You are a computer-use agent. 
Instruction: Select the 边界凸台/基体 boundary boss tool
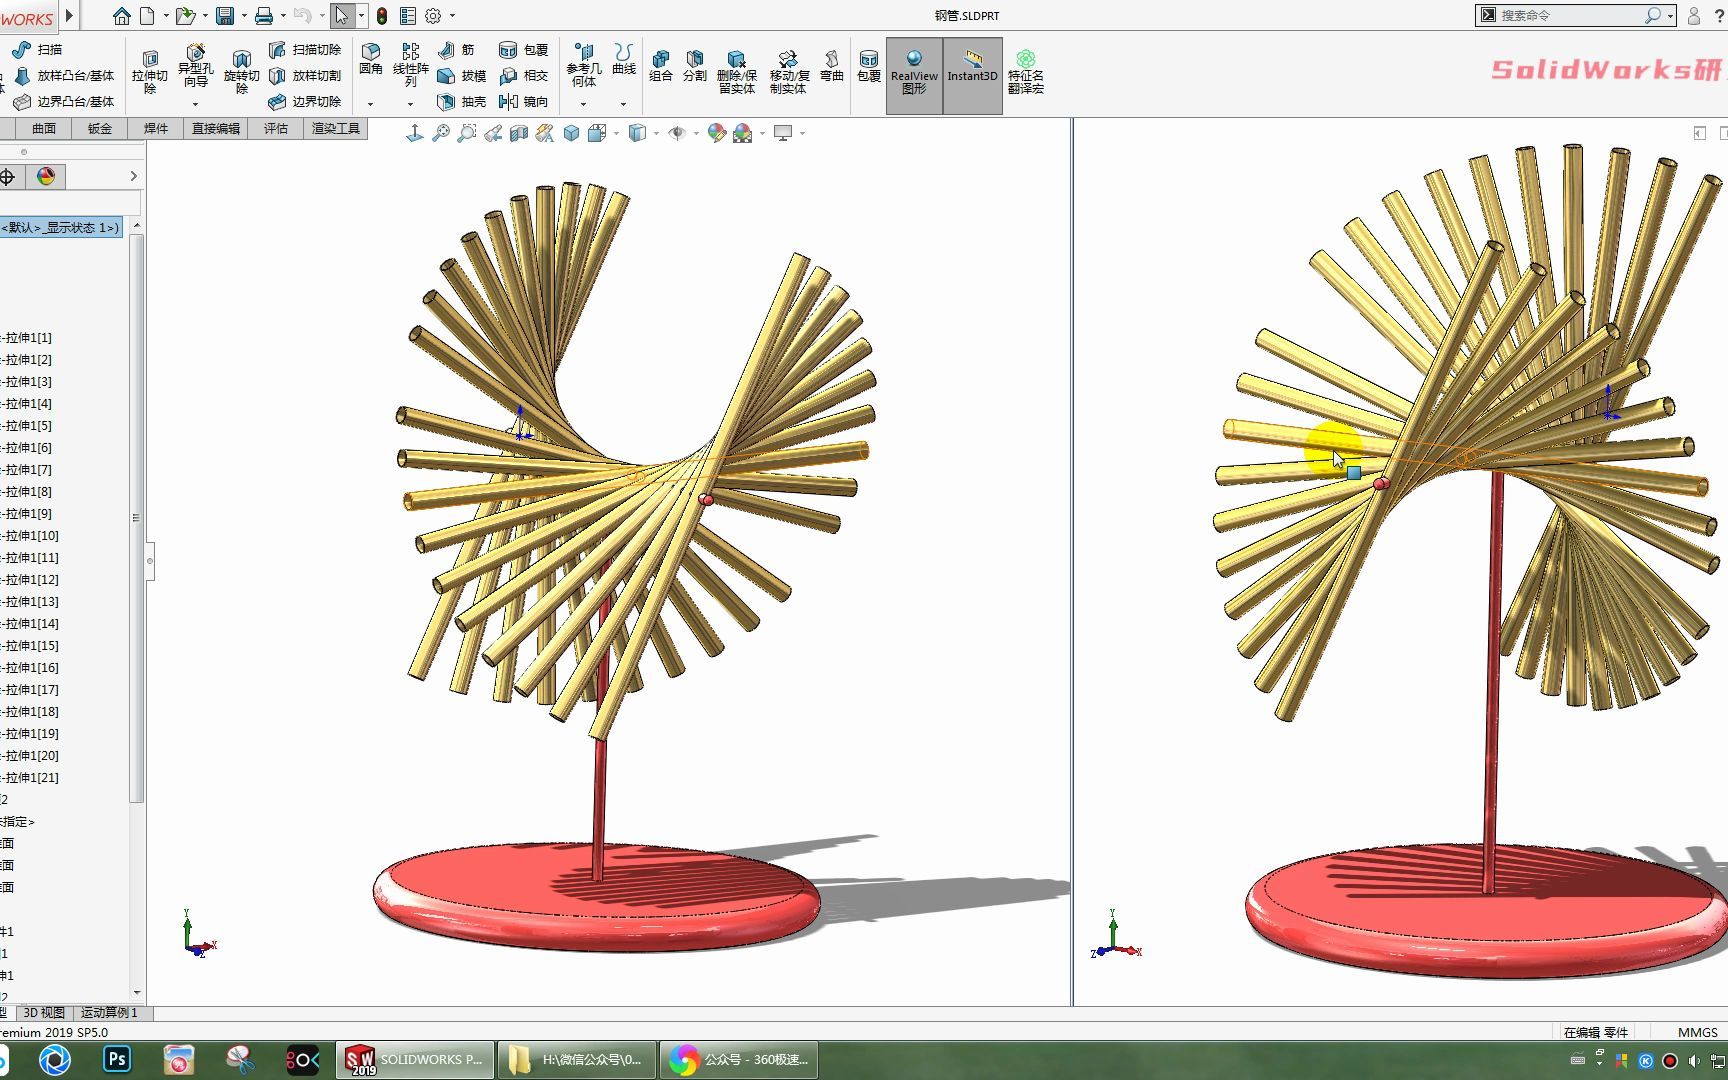pyautogui.click(x=64, y=101)
